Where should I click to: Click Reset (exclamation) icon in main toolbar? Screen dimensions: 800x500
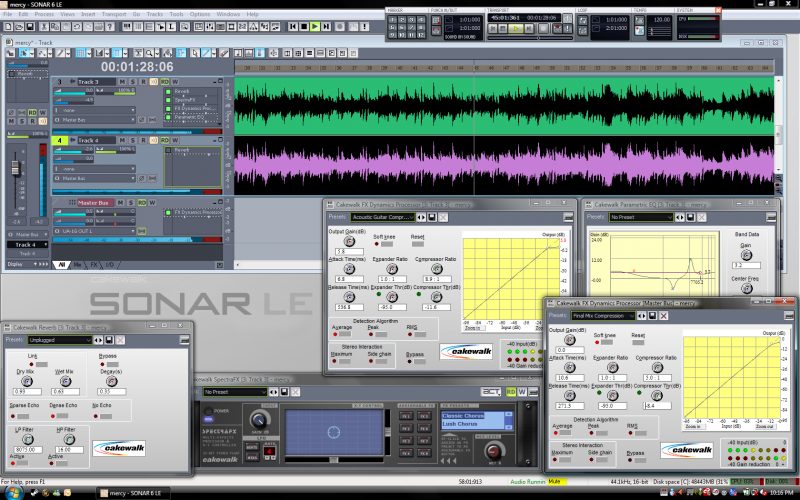tap(364, 27)
